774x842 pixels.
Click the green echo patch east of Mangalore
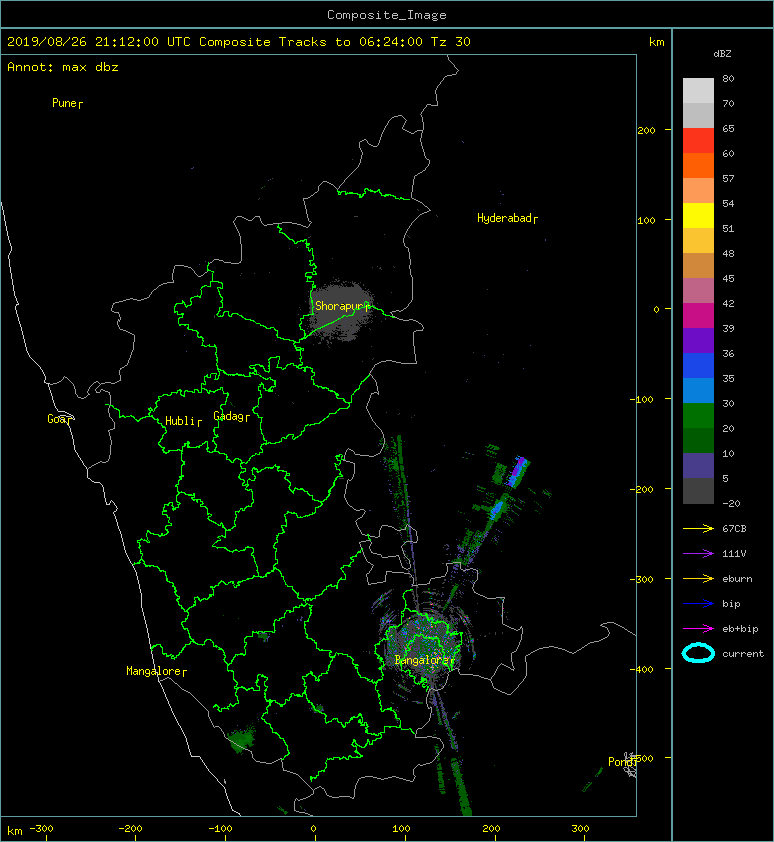coord(240,739)
